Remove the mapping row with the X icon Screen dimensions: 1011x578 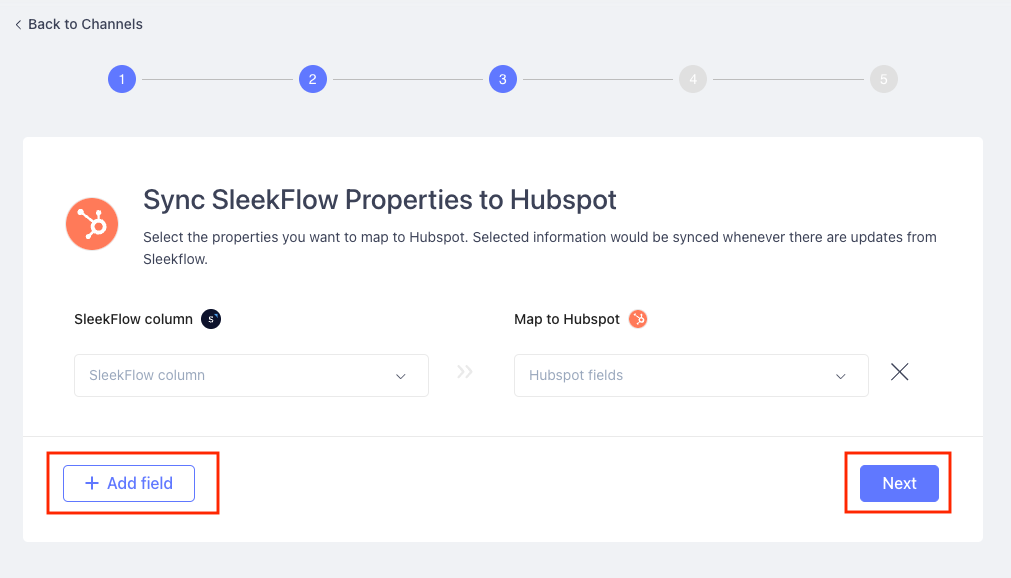click(899, 372)
